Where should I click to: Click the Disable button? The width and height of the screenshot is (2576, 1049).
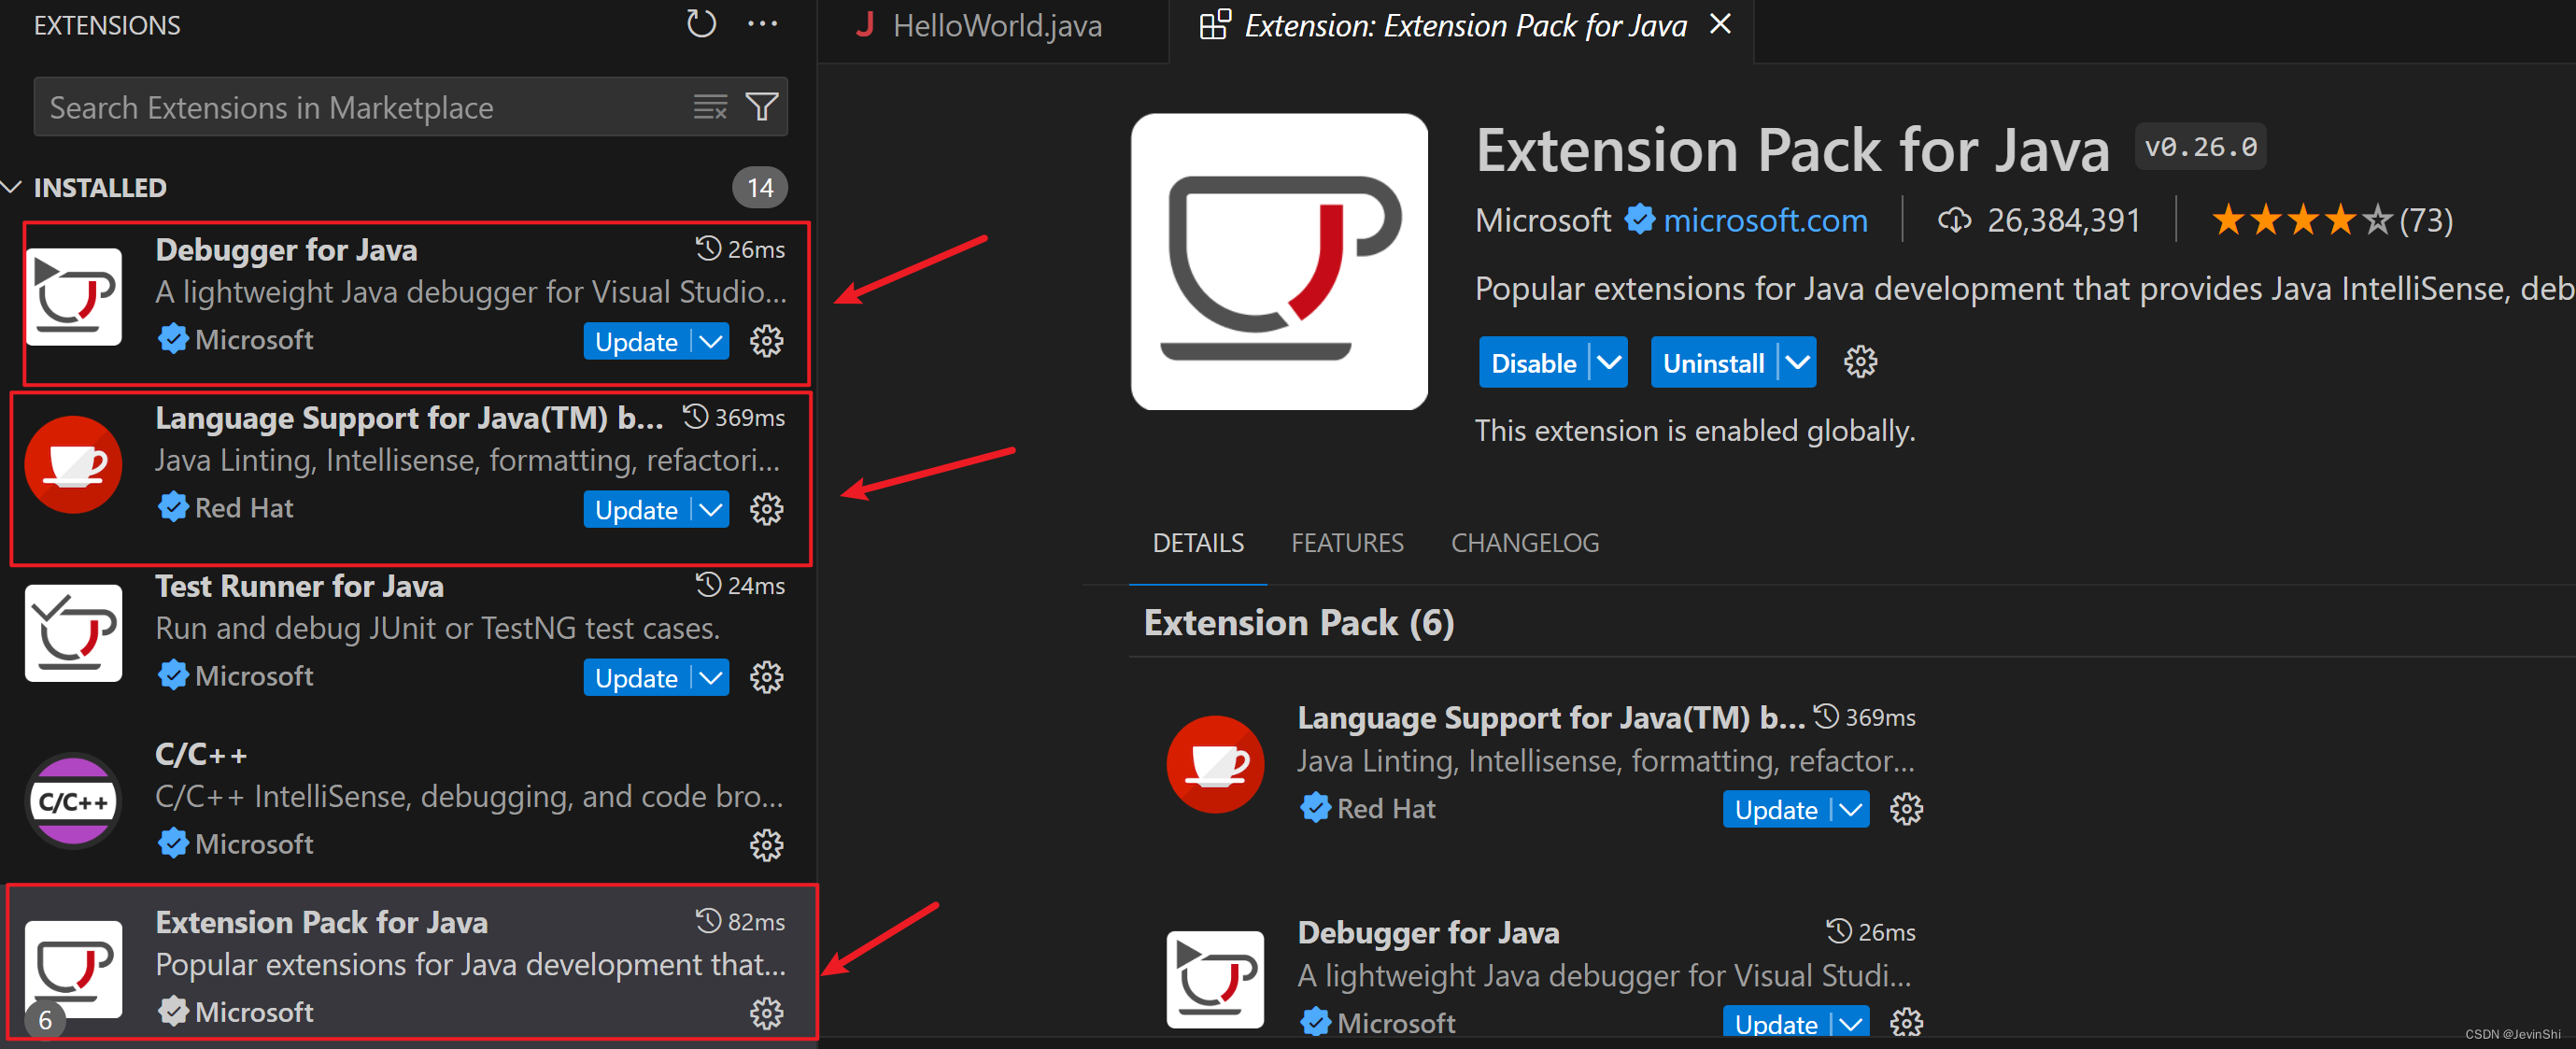pos(1533,362)
